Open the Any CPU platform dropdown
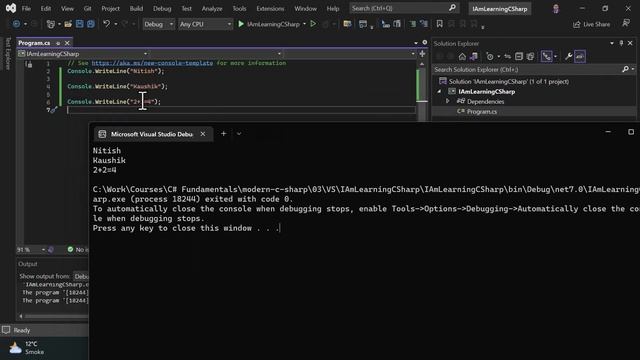This screenshot has width=640, height=360. pos(205,24)
